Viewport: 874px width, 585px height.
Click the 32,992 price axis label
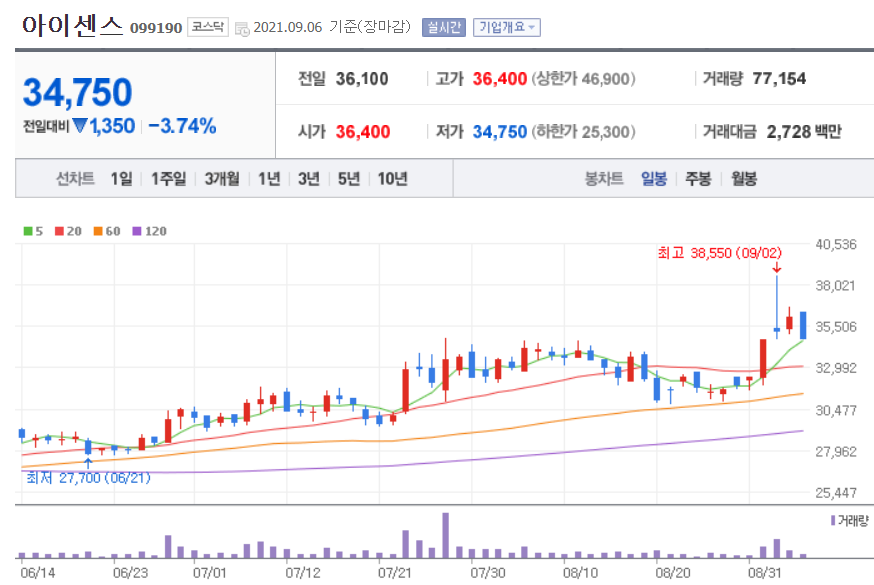click(836, 368)
